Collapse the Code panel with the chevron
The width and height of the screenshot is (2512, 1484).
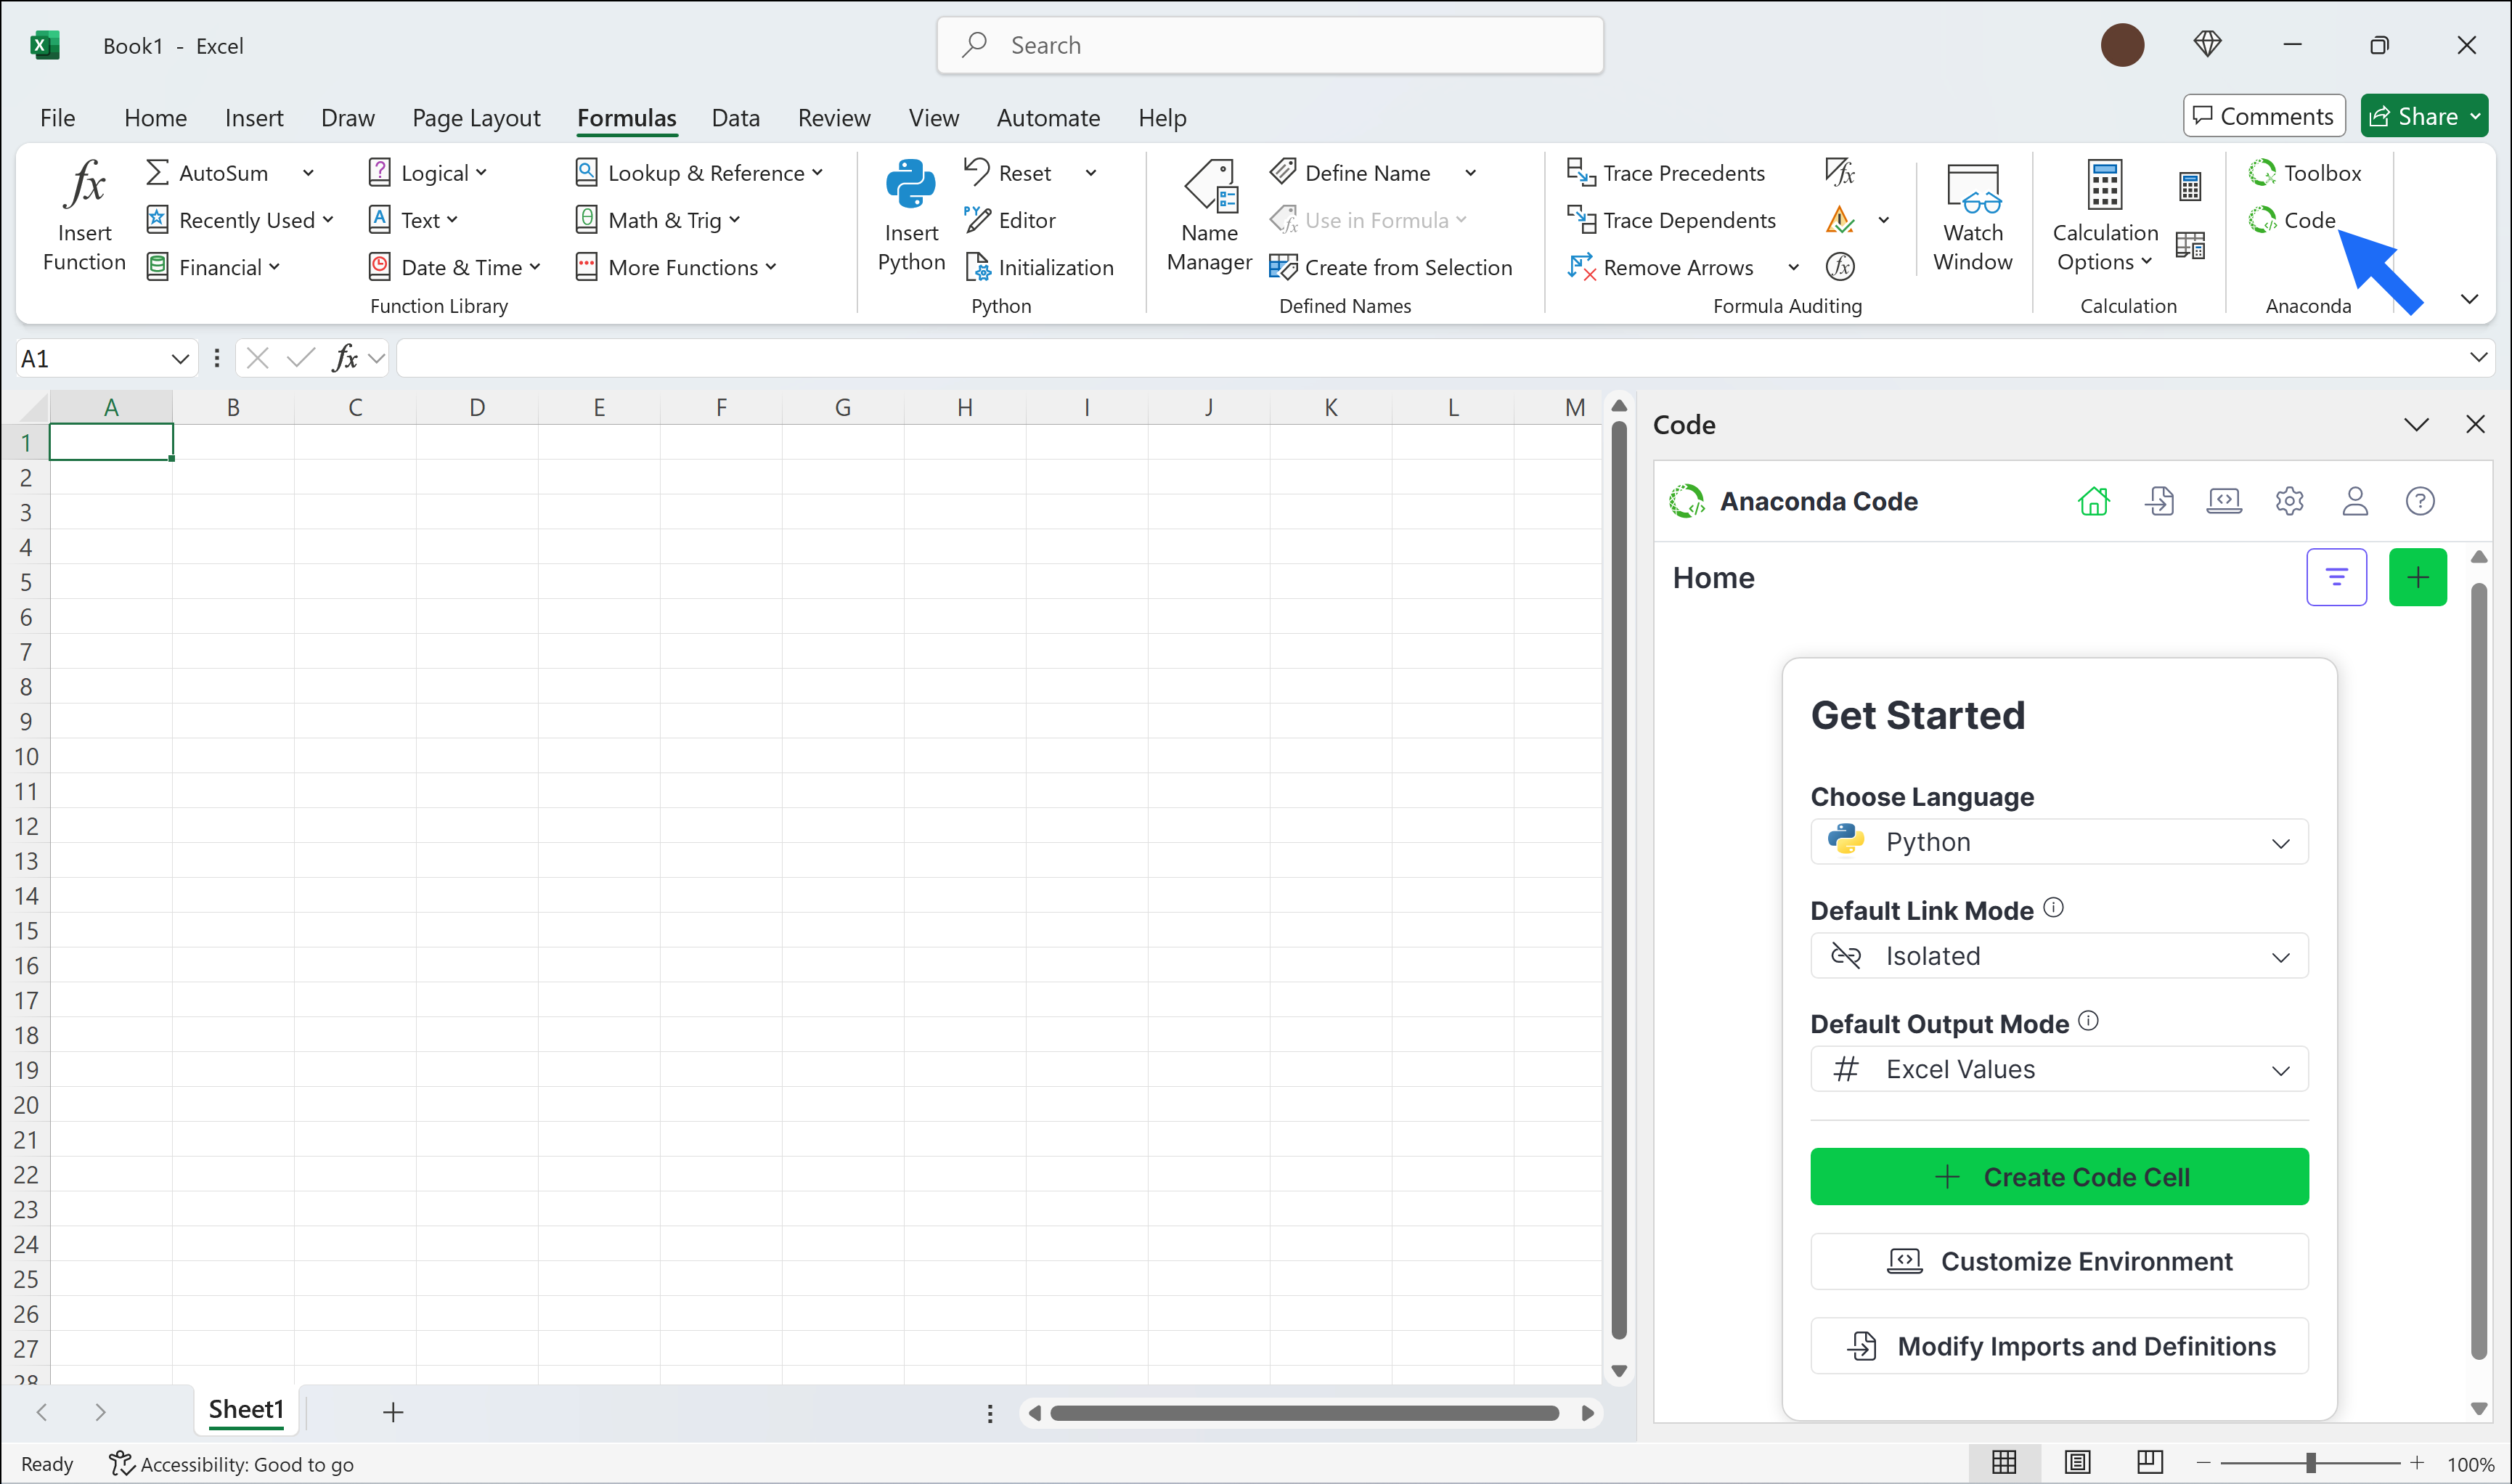(x=2417, y=424)
